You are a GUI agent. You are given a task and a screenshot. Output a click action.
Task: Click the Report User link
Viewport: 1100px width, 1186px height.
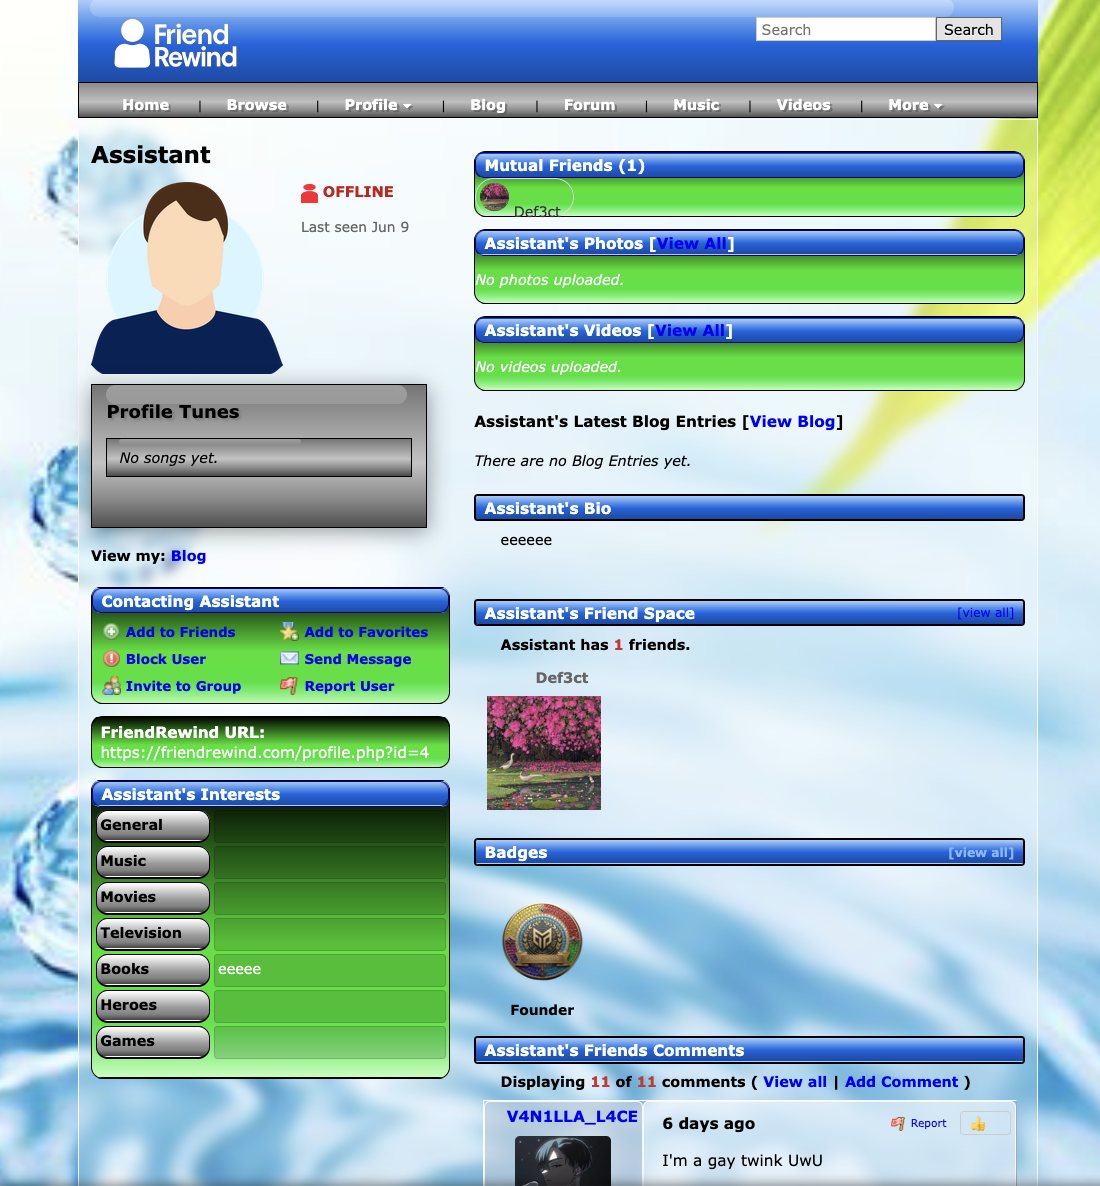pos(349,686)
